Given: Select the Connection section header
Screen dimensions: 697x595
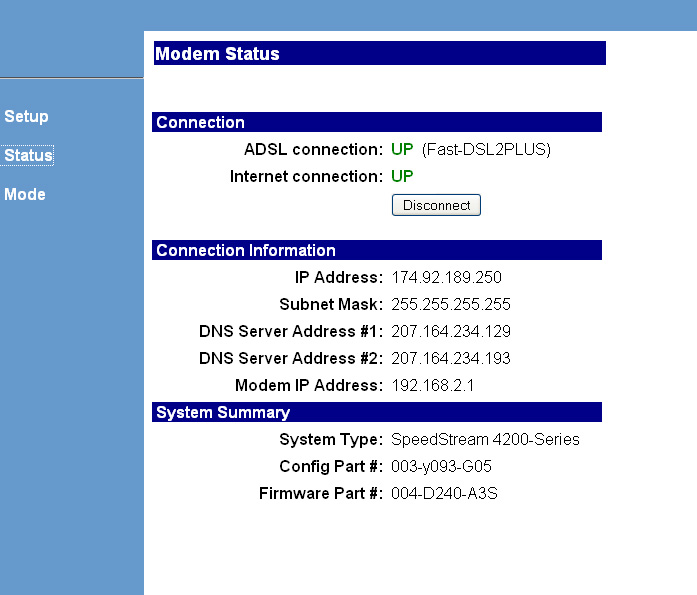Looking at the screenshot, I should [377, 122].
